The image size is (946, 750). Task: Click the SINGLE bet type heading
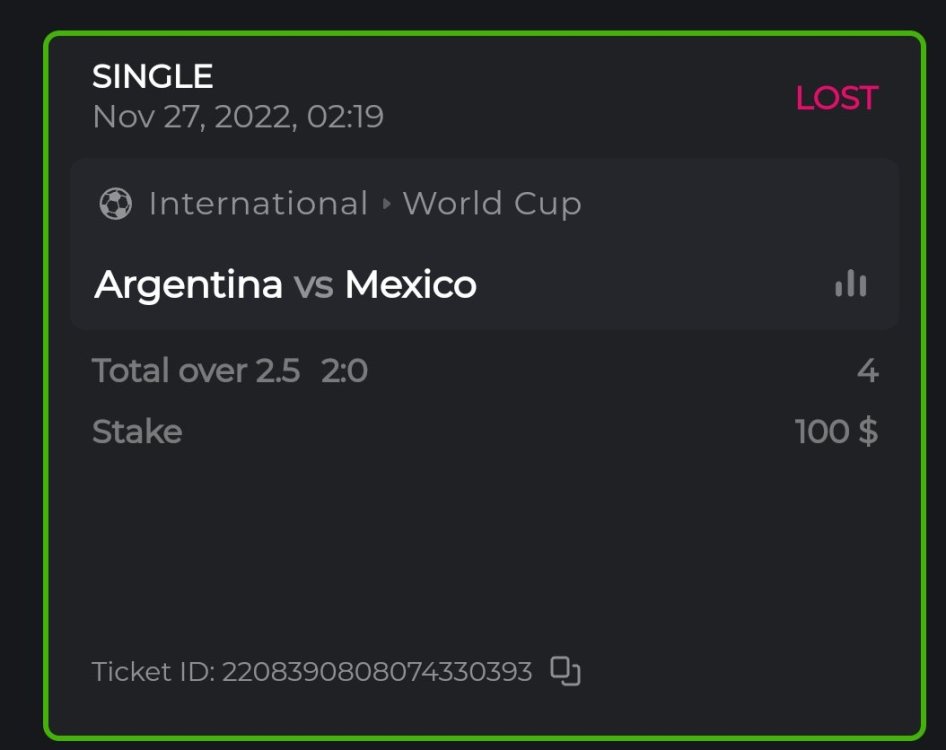click(x=152, y=76)
